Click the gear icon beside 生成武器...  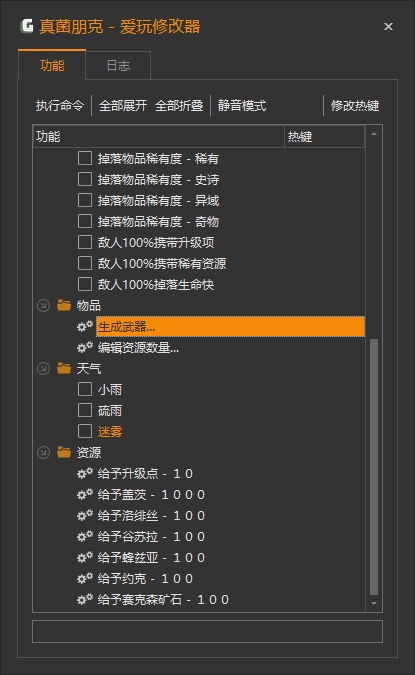pyautogui.click(x=85, y=326)
